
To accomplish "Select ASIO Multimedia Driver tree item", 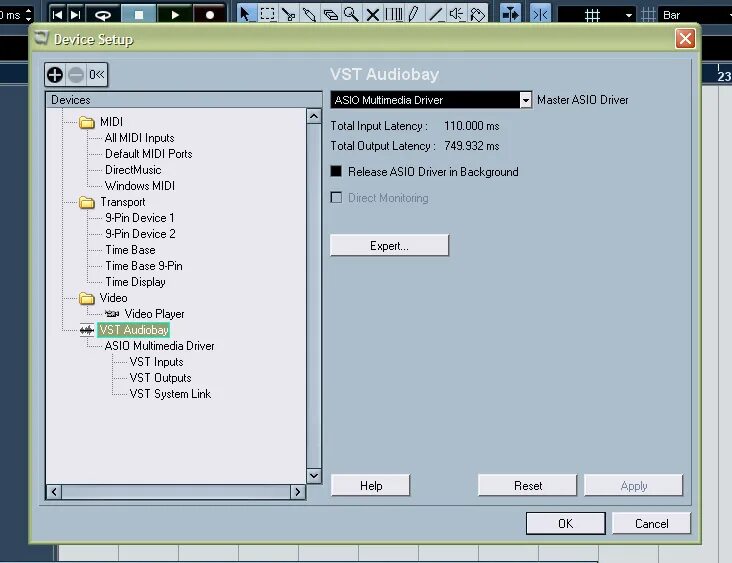I will point(159,346).
